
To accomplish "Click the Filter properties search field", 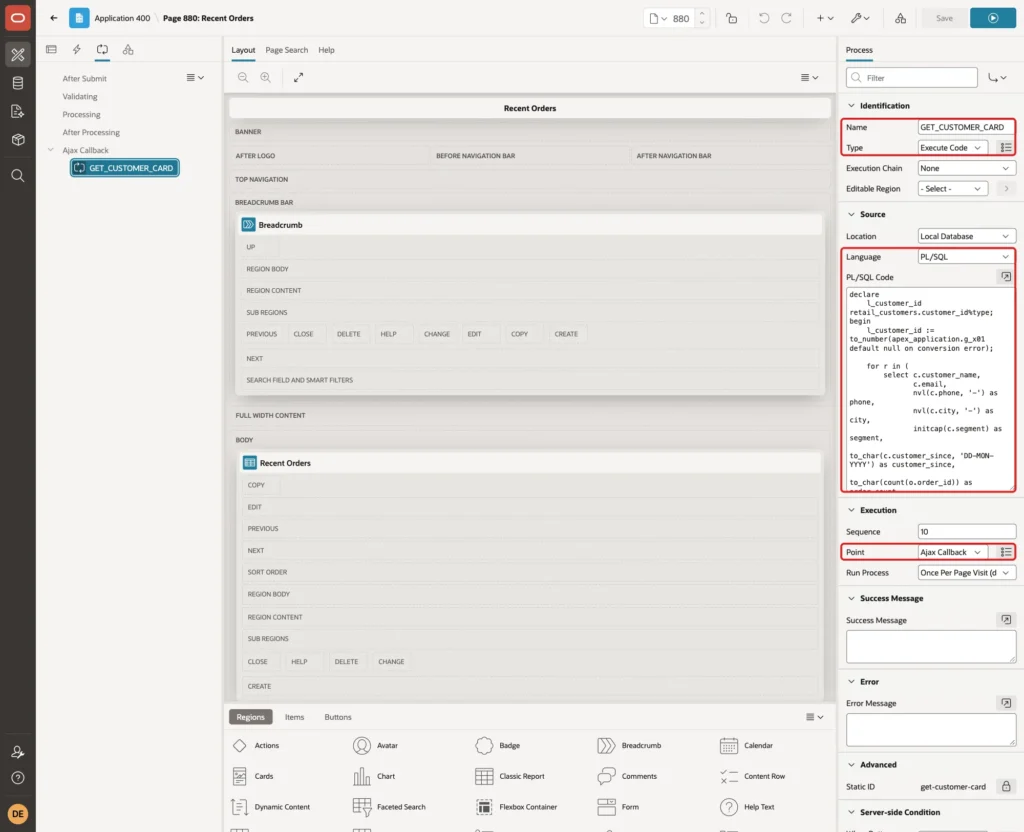I will (x=912, y=78).
